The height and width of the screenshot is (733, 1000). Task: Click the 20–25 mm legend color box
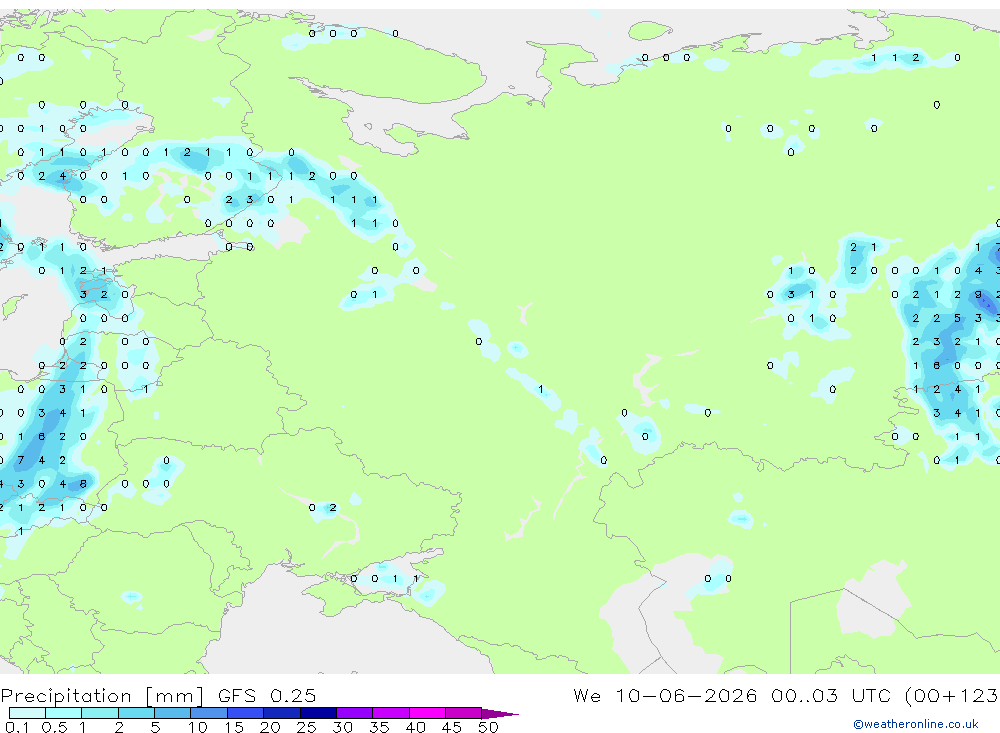[x=282, y=713]
